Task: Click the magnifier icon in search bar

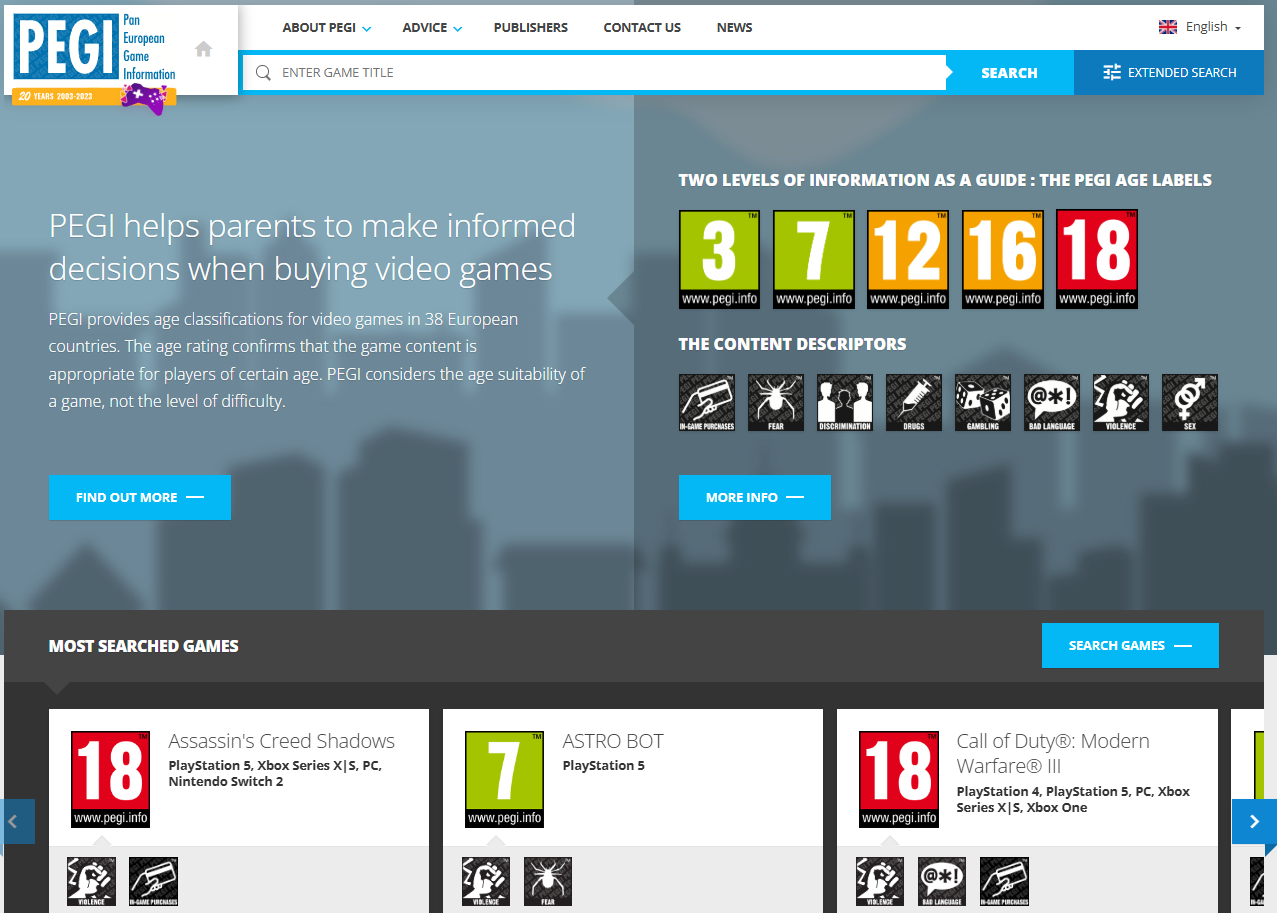Action: 263,72
